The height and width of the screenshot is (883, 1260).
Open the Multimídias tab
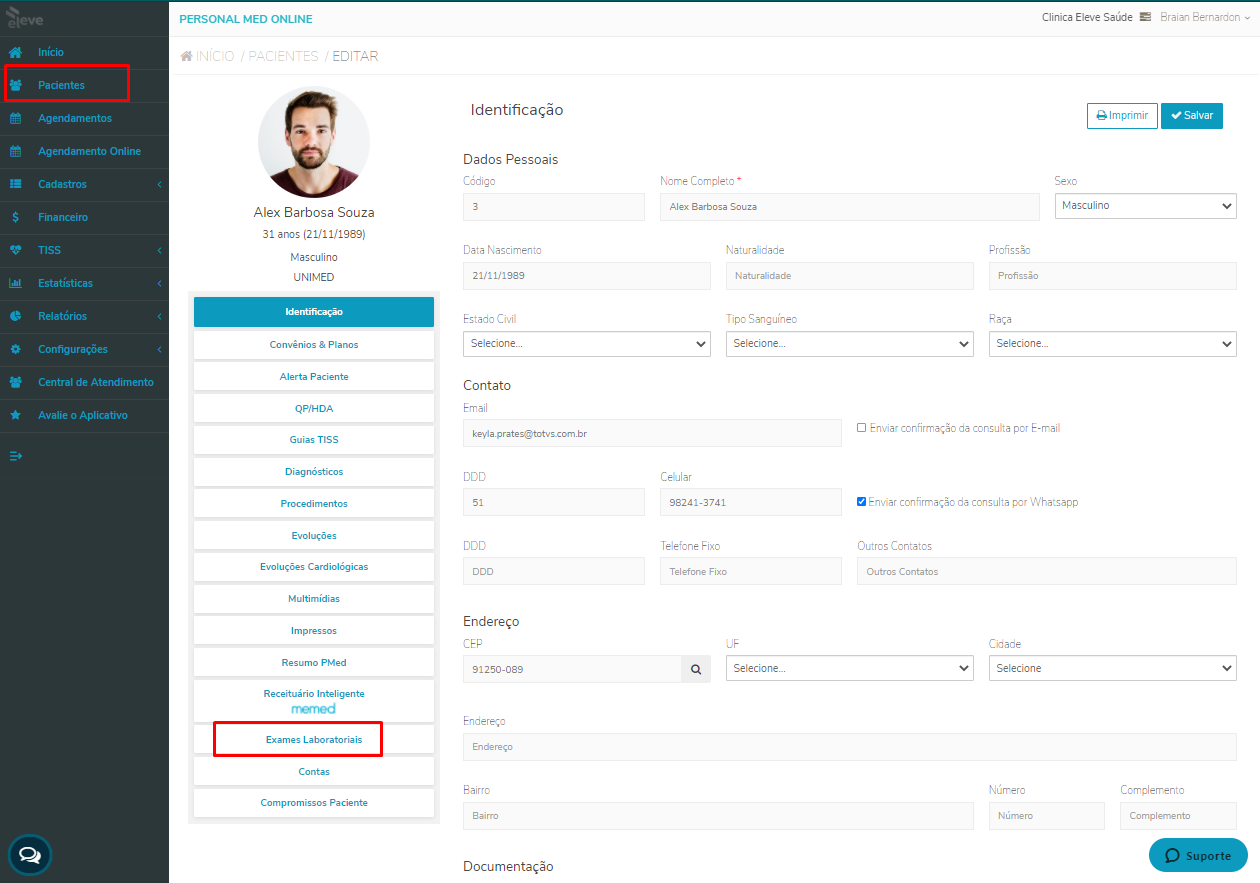click(x=314, y=599)
